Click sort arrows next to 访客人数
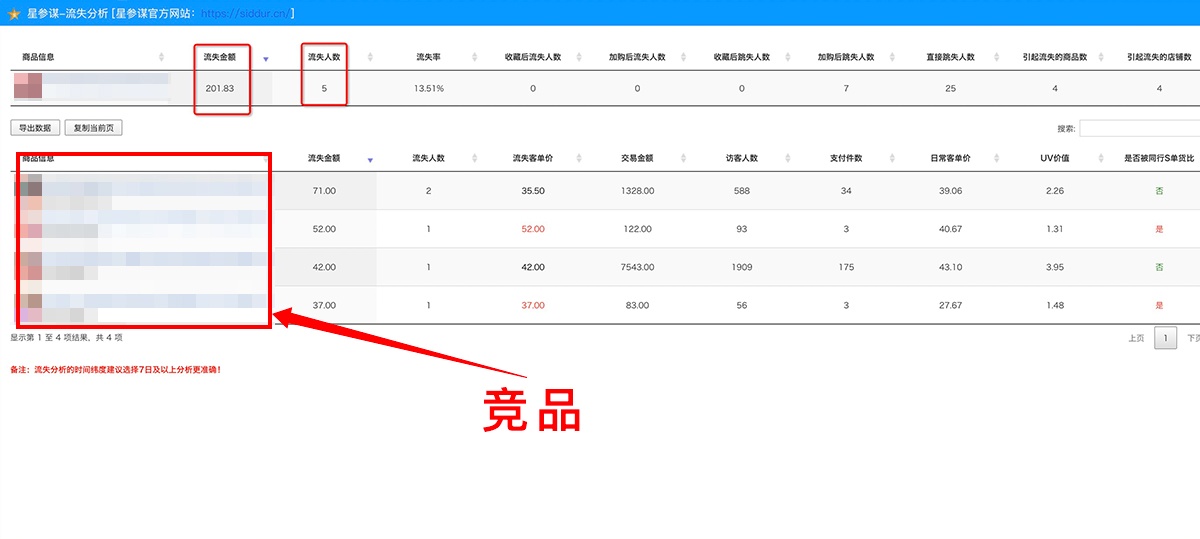This screenshot has height=539, width=1200. 788,158
